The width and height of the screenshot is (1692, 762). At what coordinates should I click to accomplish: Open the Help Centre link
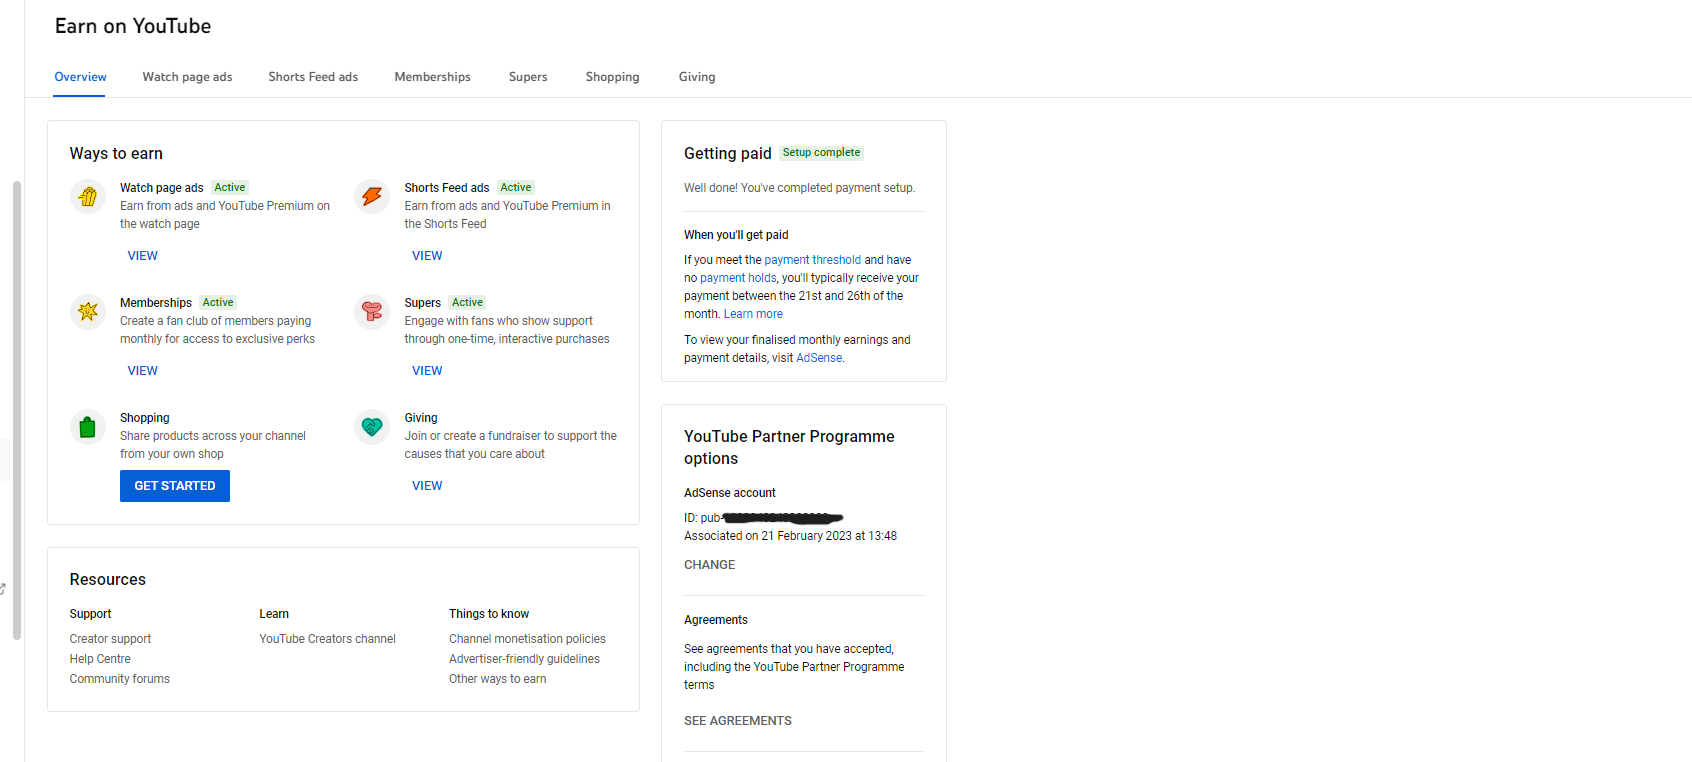(x=100, y=659)
